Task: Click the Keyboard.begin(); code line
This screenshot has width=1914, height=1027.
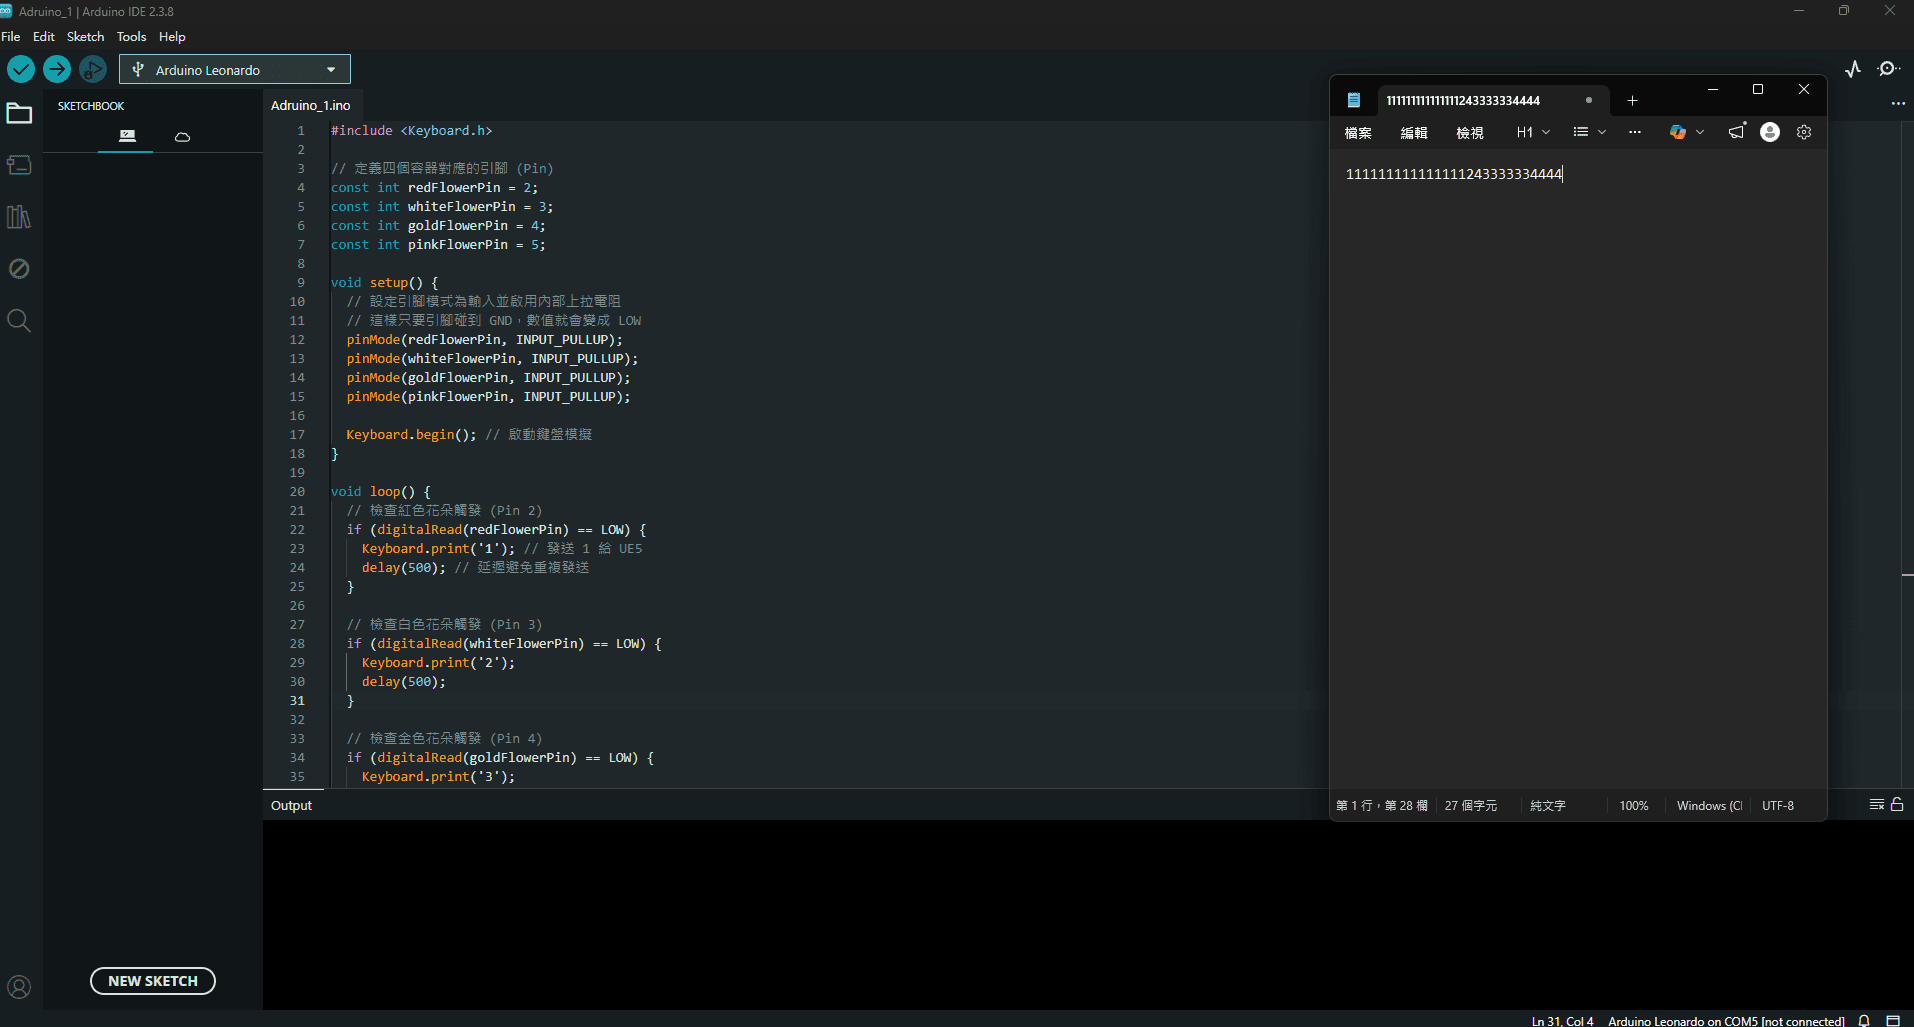Action: click(x=411, y=434)
